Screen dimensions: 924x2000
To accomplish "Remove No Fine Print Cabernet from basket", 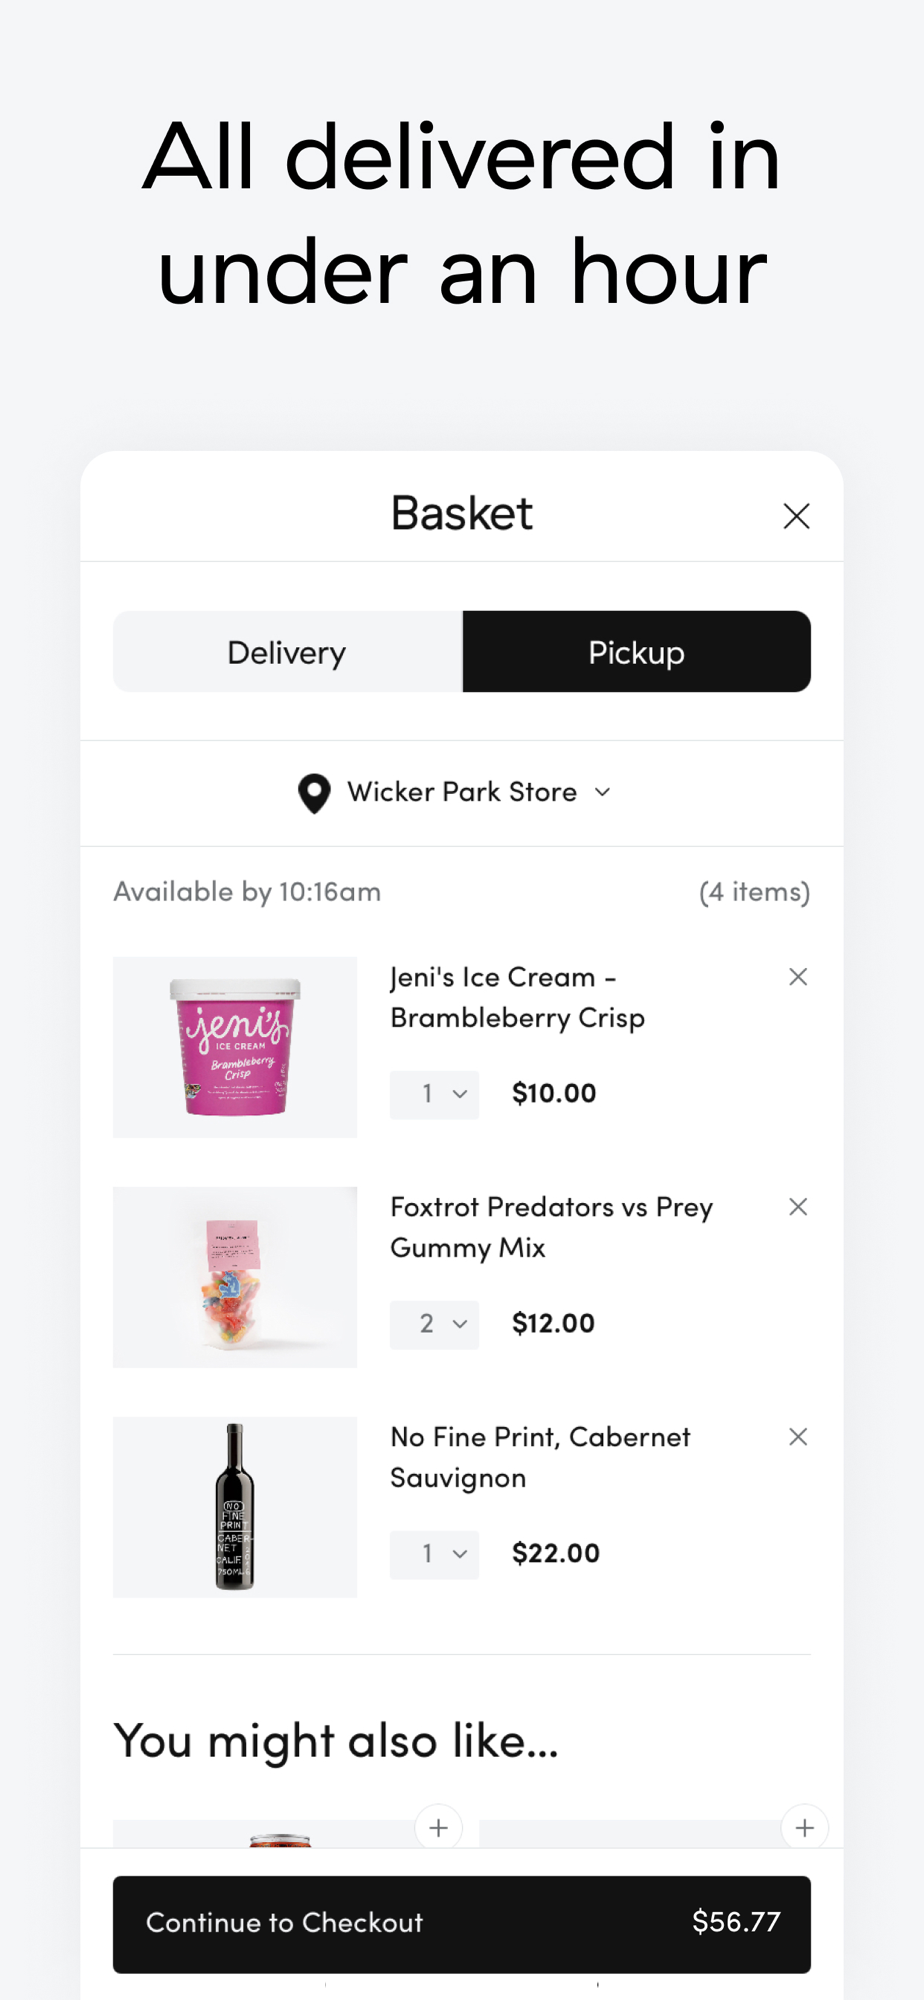I will pos(798,1437).
